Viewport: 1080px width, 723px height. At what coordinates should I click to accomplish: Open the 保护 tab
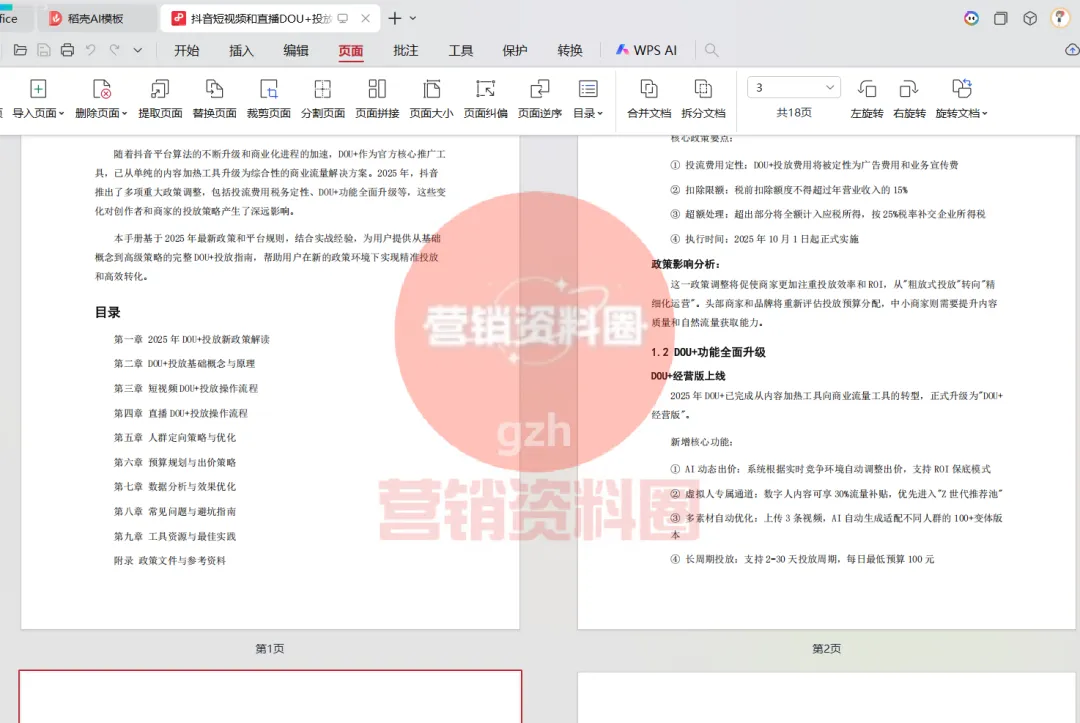(x=515, y=50)
